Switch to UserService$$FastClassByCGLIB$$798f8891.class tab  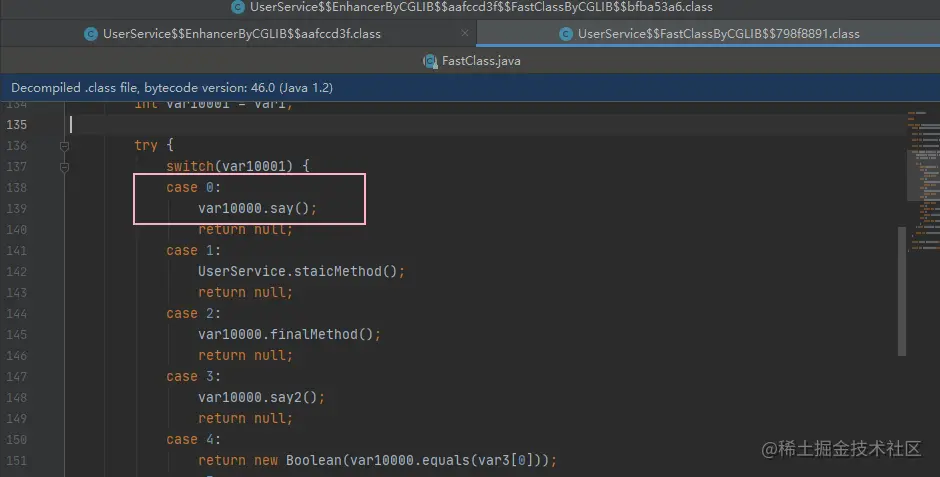(711, 34)
